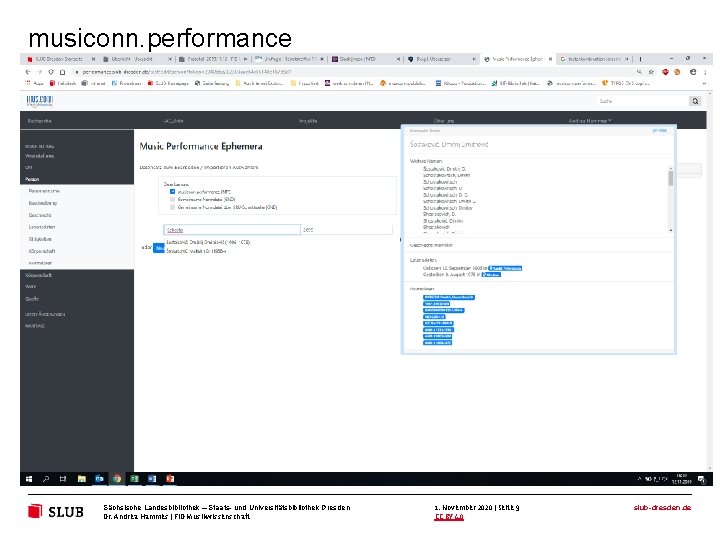Open Letzte Änderungen in the sidebar
The height and width of the screenshot is (540, 720).
pyautogui.click(x=45, y=314)
